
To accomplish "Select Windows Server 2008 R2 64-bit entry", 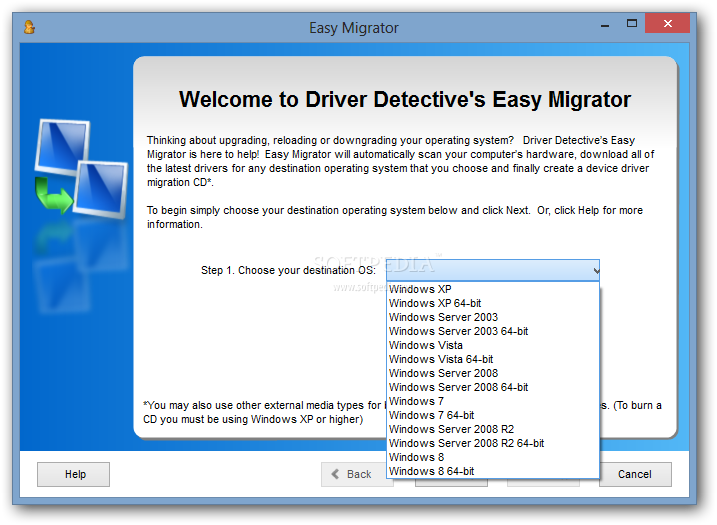I will click(492, 443).
